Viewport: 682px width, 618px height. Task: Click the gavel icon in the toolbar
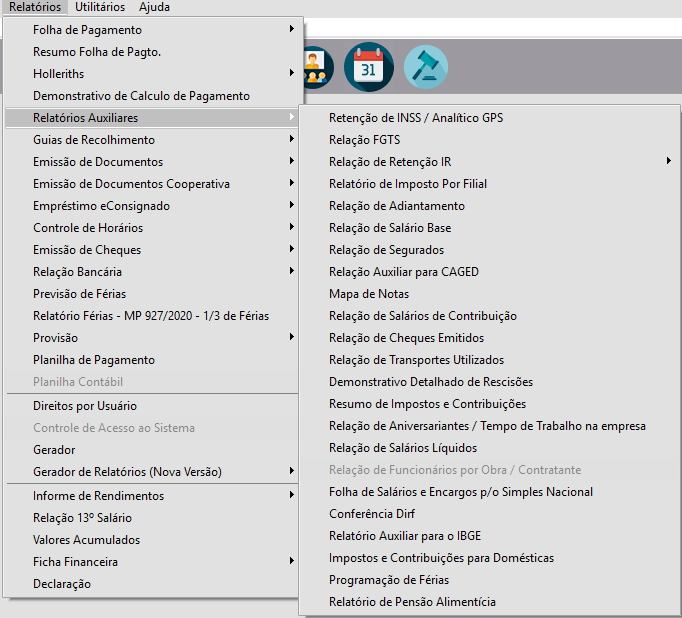[x=426, y=68]
